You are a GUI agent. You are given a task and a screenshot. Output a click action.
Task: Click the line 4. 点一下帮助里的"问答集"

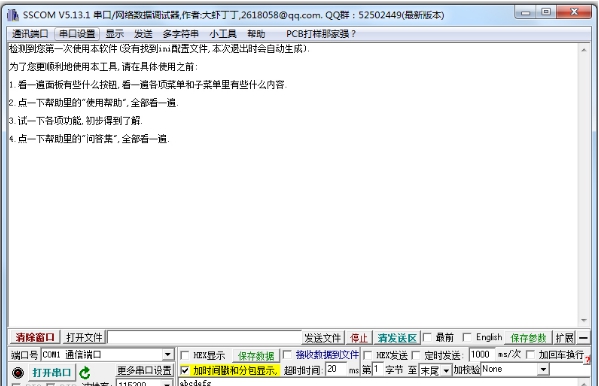click(x=89, y=139)
